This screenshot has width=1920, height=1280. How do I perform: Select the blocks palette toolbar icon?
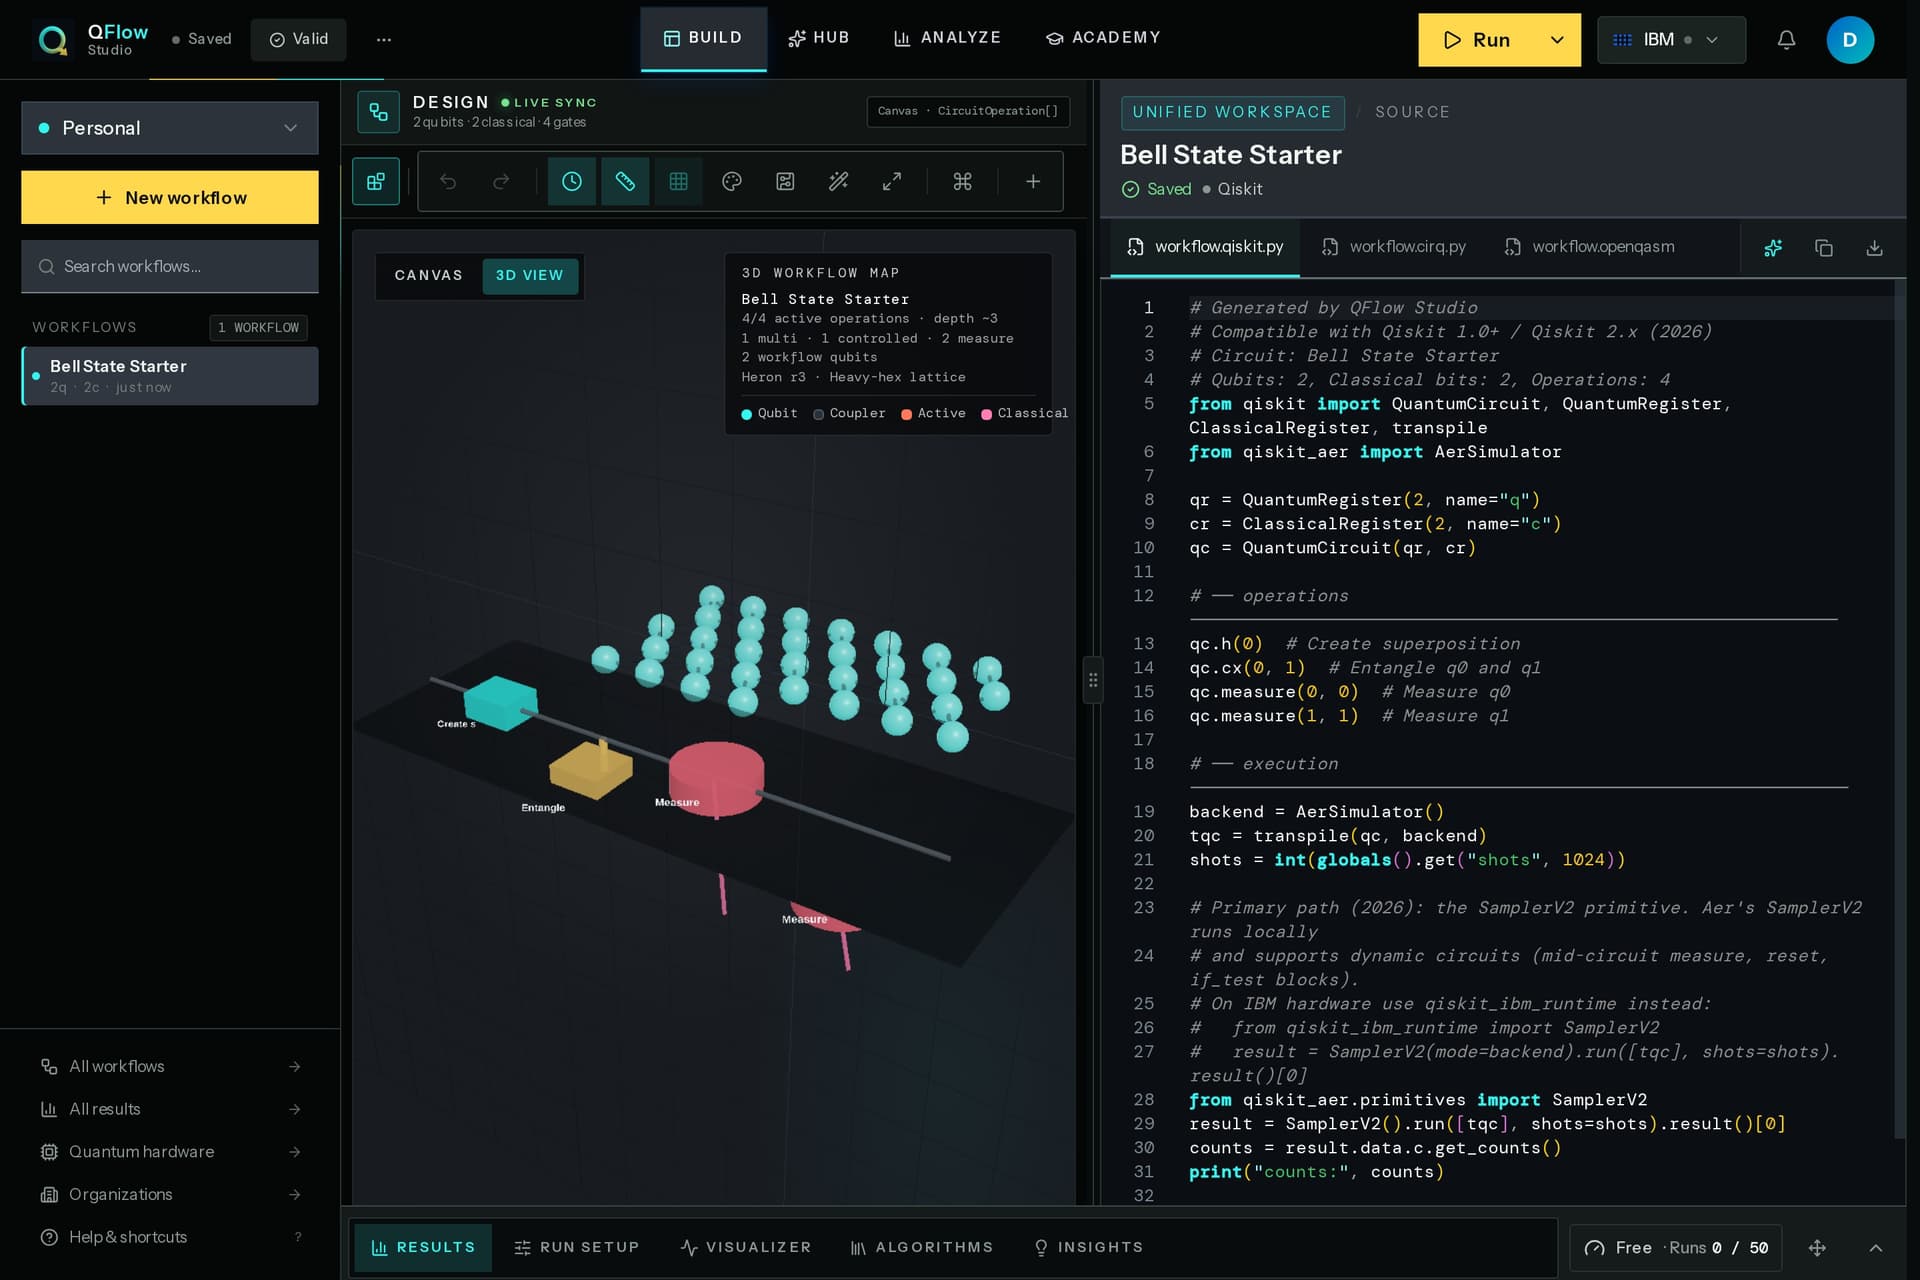(x=376, y=181)
